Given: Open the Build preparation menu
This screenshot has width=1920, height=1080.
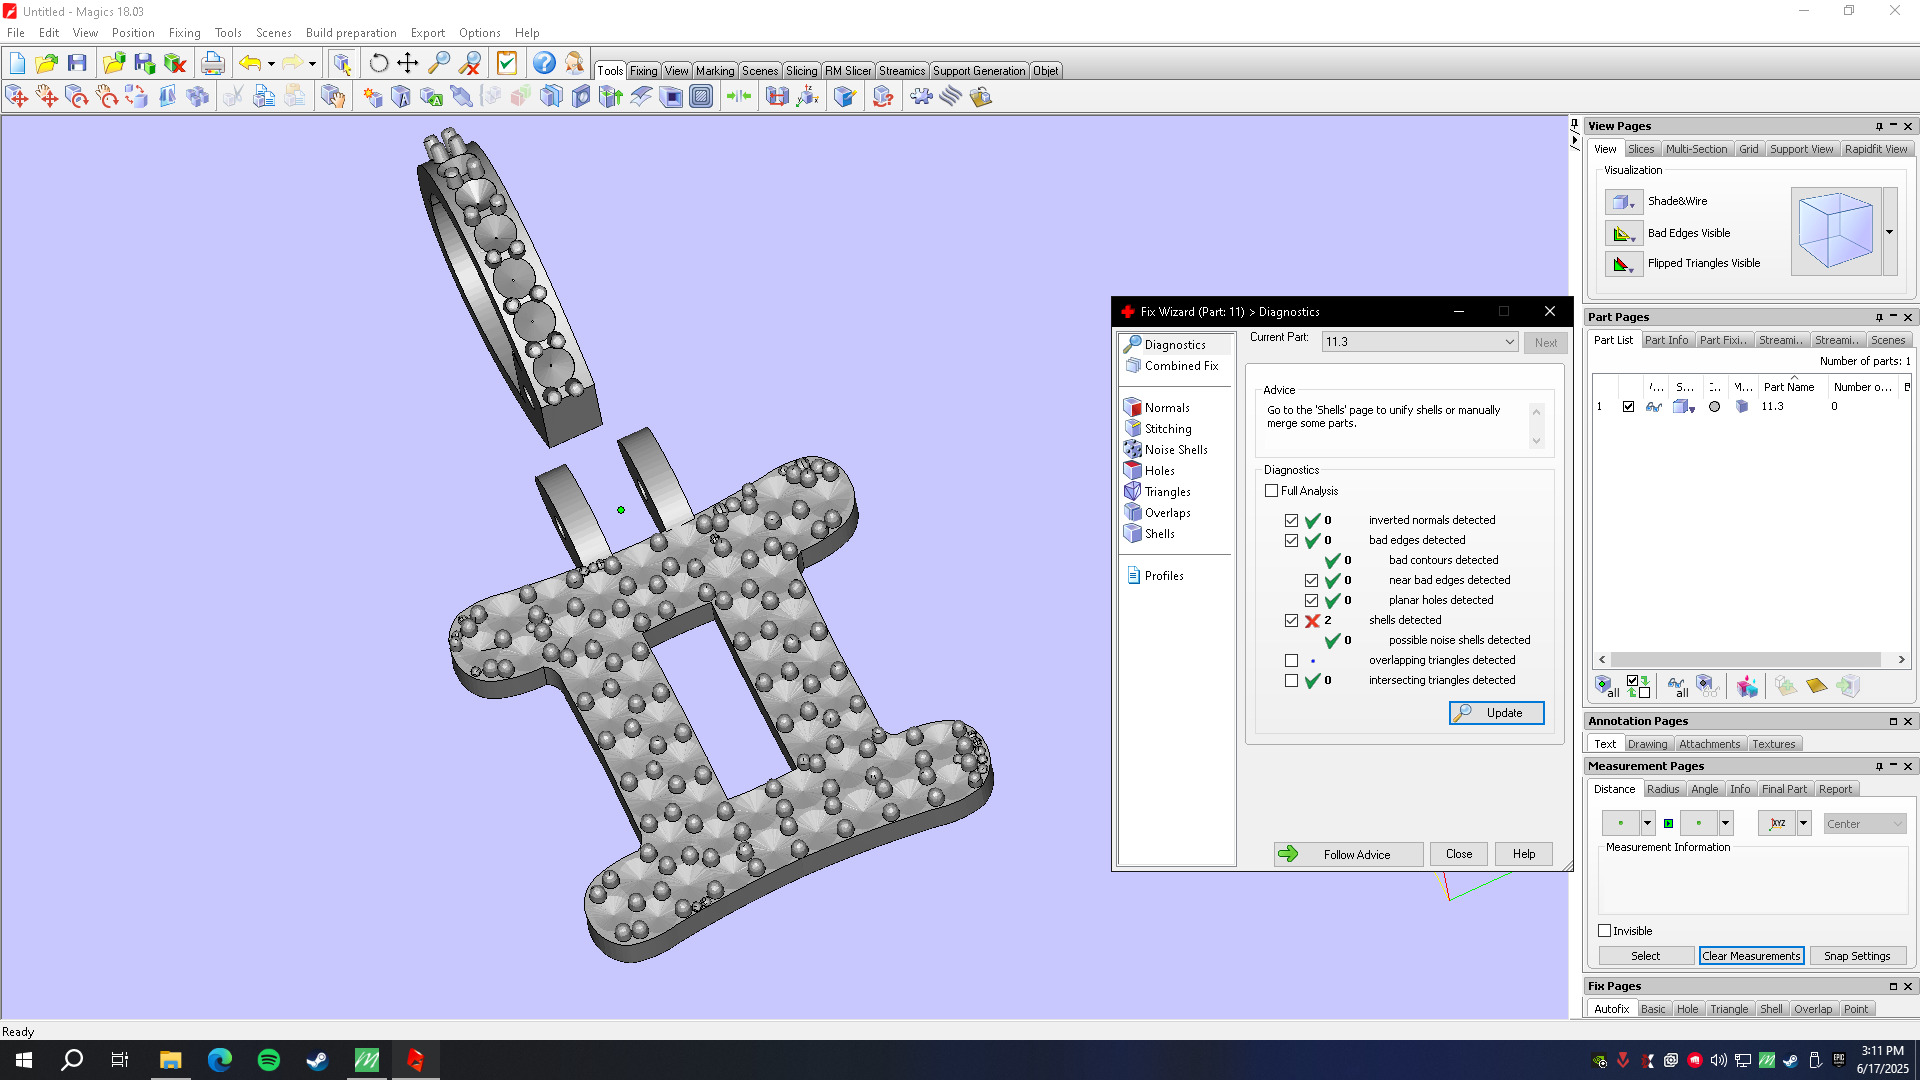Looking at the screenshot, I should [x=350, y=33].
